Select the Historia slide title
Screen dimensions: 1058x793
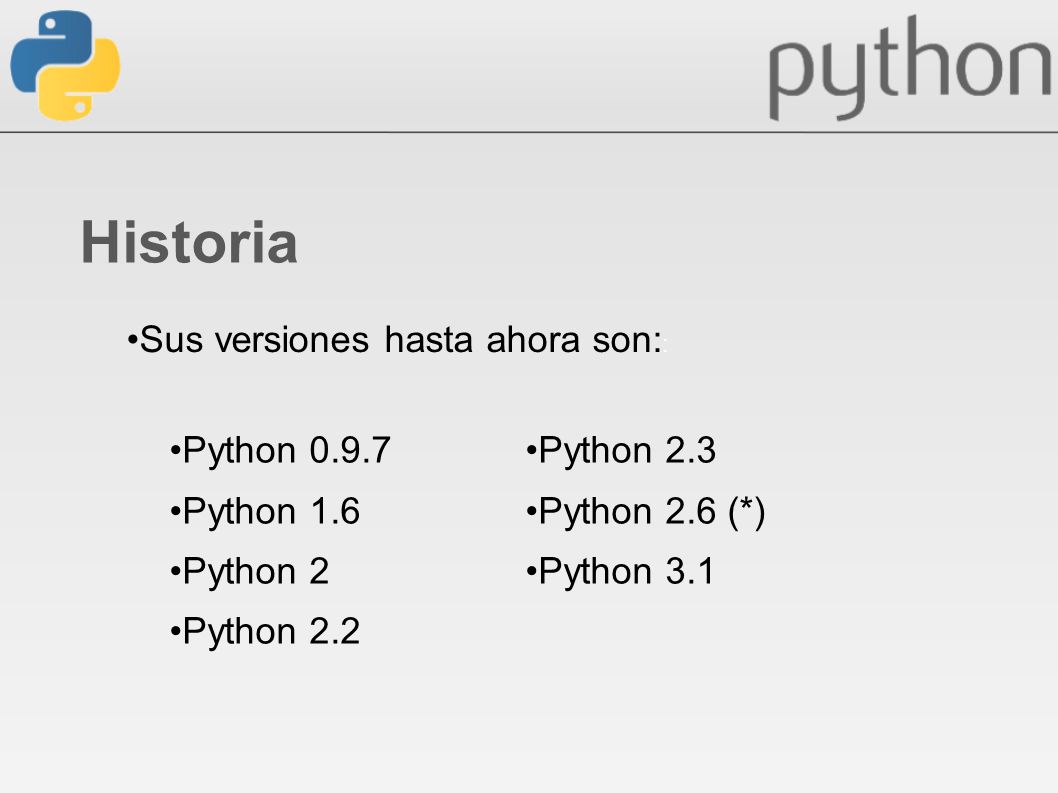(x=189, y=242)
